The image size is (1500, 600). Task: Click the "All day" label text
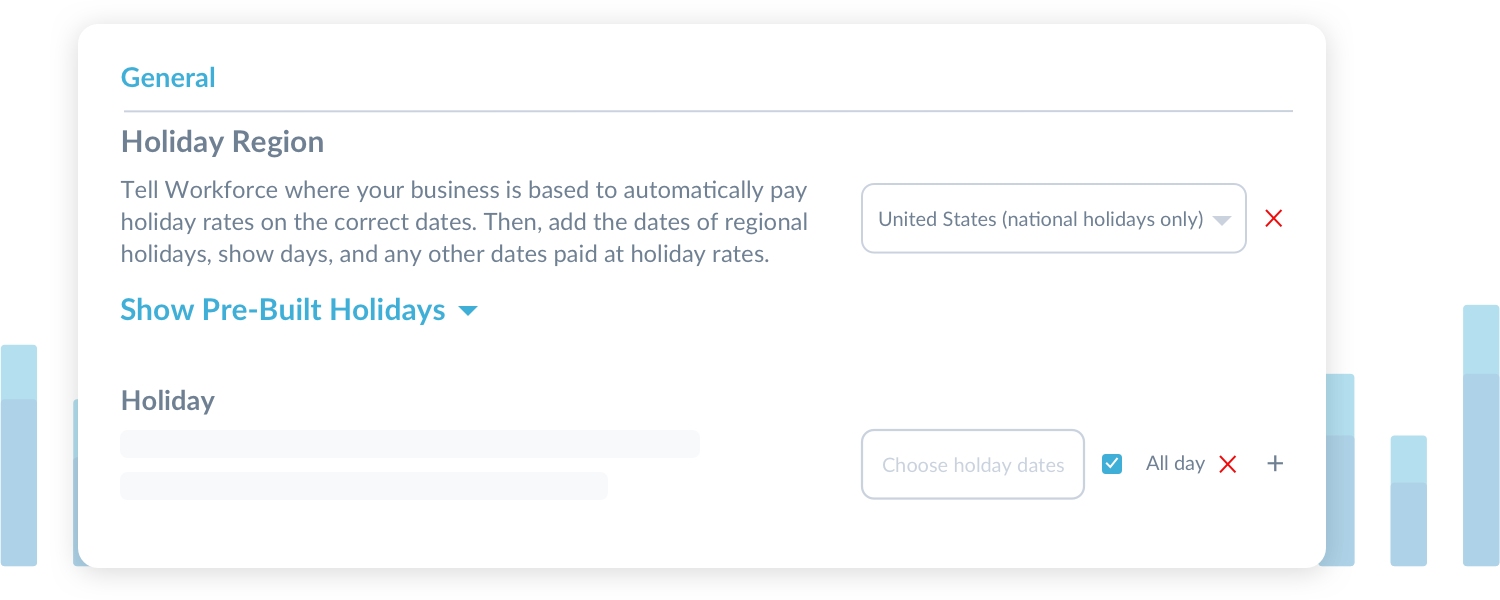tap(1175, 464)
